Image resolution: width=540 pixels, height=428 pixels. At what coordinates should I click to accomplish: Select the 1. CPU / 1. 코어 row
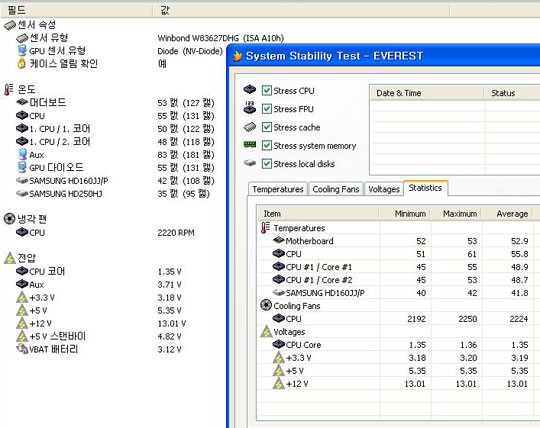click(115, 128)
